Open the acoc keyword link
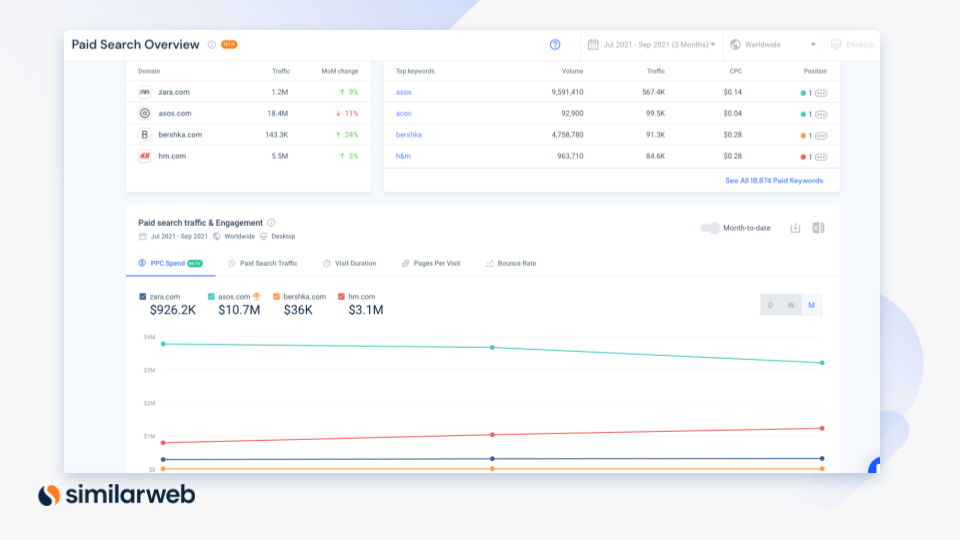This screenshot has height=540, width=960. pos(403,114)
